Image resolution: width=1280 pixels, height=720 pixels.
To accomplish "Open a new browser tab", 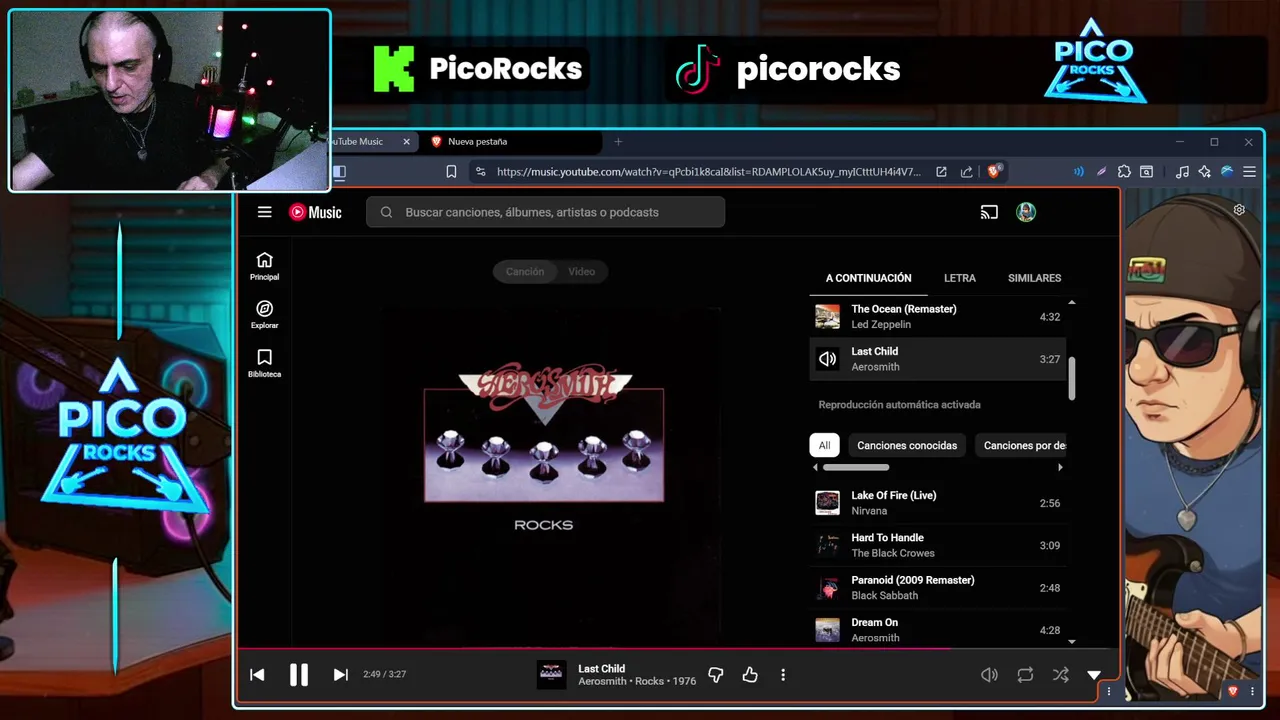I will [x=617, y=142].
